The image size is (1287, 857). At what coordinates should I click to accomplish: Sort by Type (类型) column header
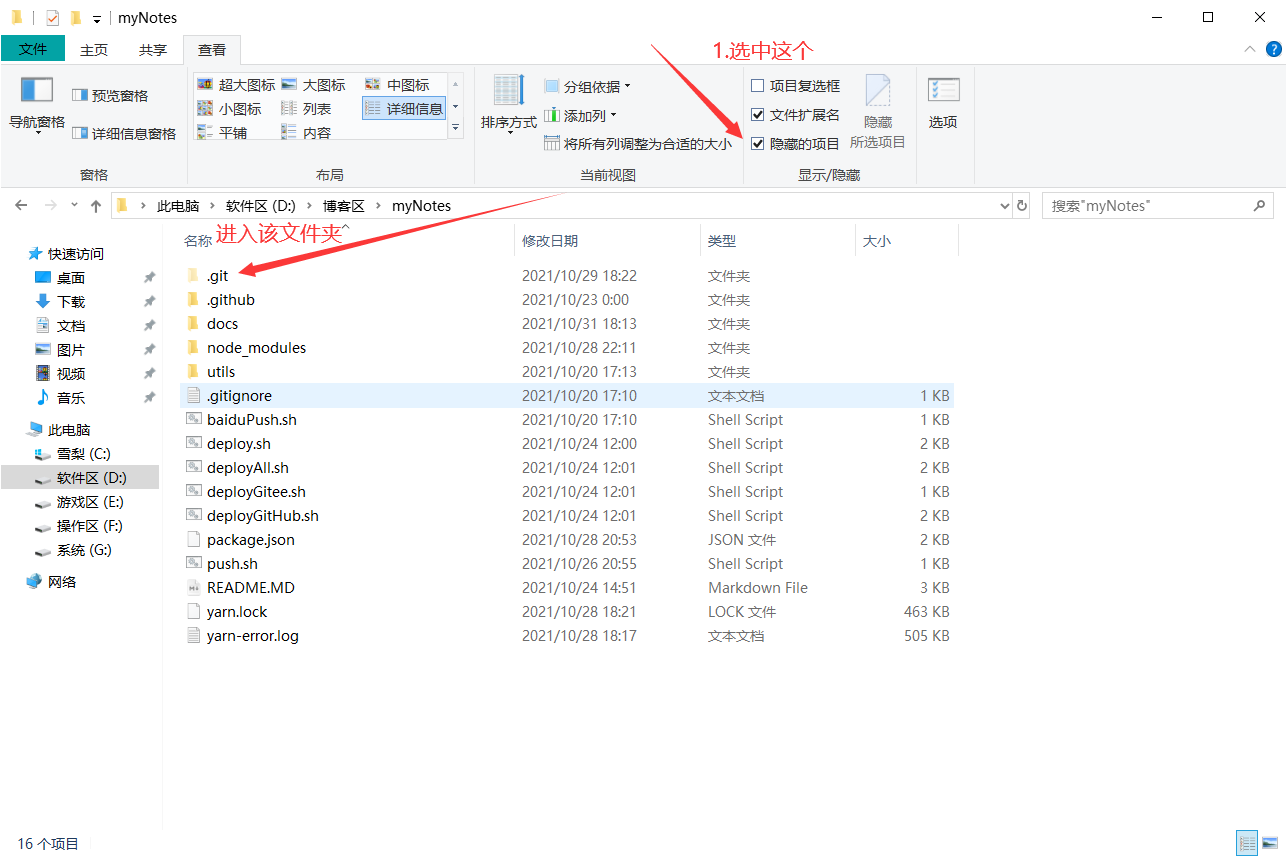722,241
